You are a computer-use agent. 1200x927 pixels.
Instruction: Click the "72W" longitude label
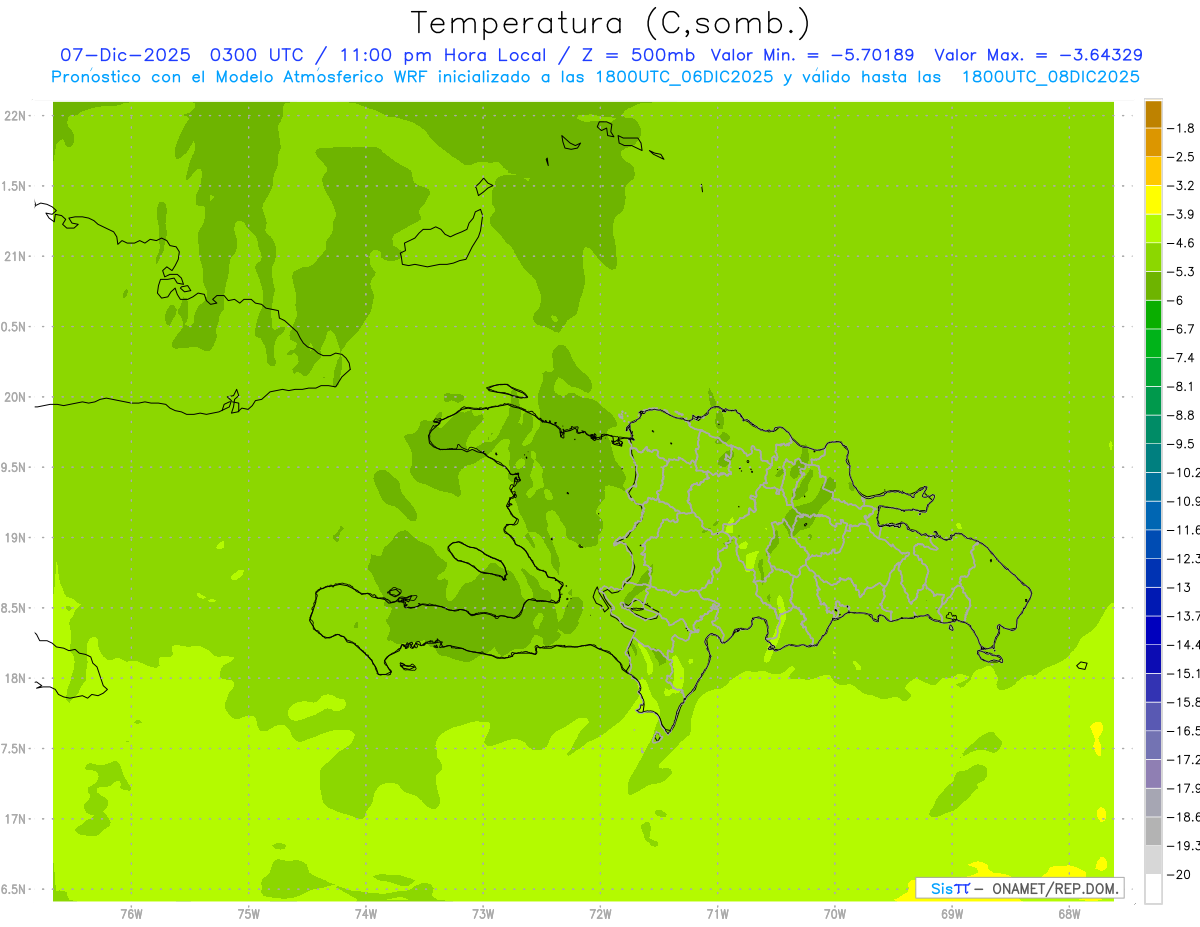[600, 914]
